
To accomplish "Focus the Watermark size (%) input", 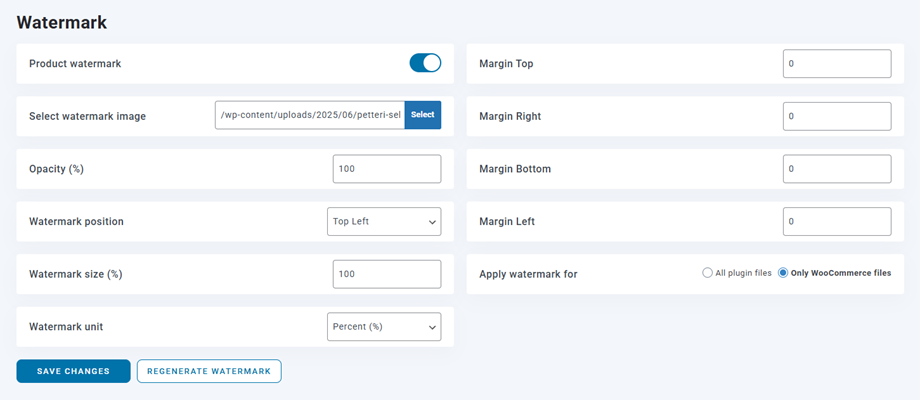I will click(x=386, y=274).
